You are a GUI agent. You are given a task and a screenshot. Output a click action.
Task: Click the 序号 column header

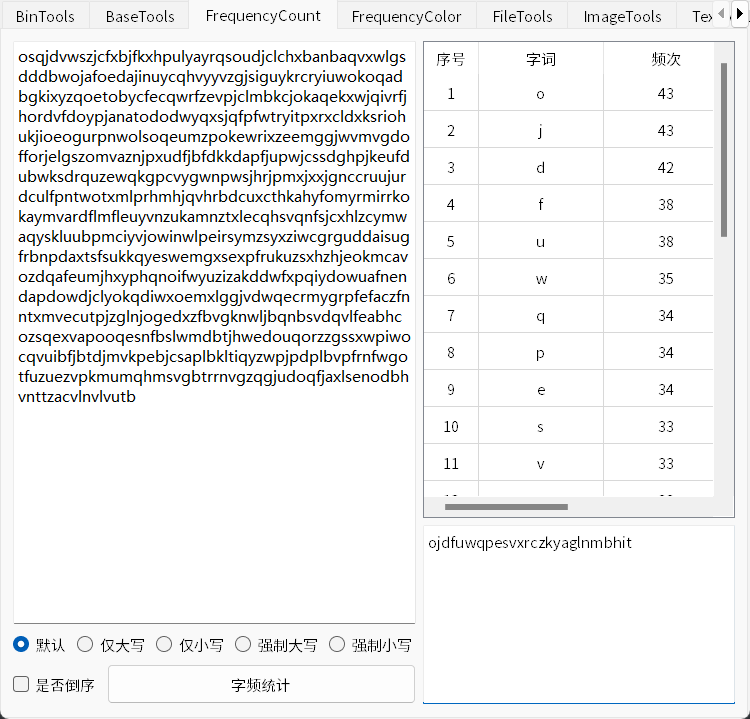tap(451, 59)
